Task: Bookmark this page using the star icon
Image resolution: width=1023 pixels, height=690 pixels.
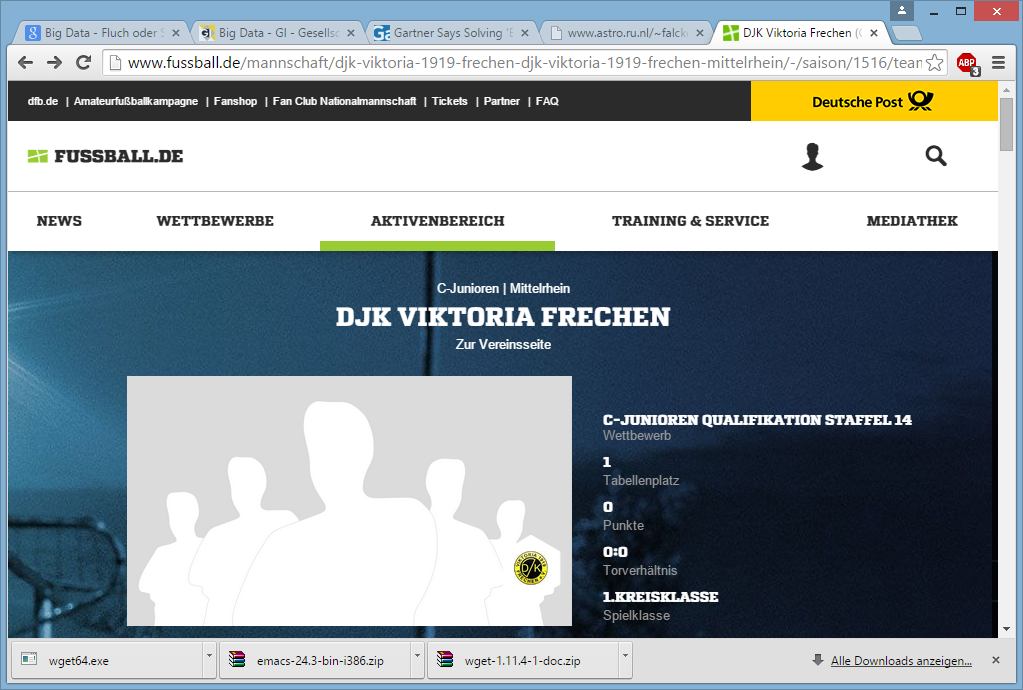Action: (934, 63)
